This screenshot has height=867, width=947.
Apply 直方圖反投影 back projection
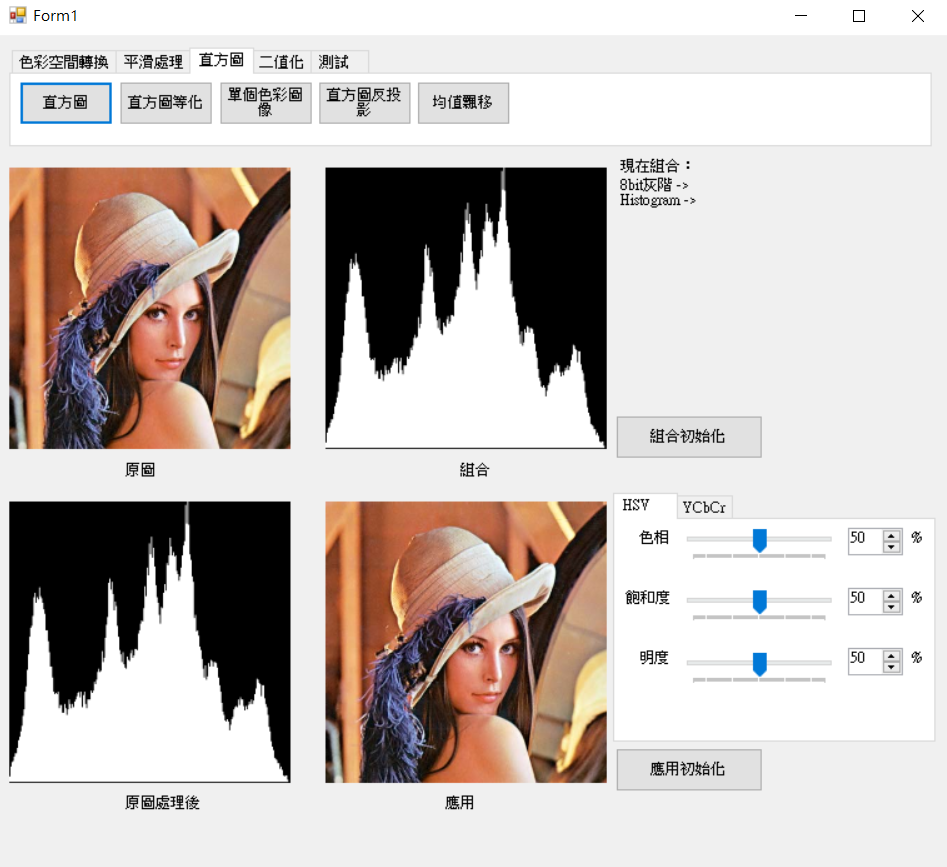[x=364, y=103]
